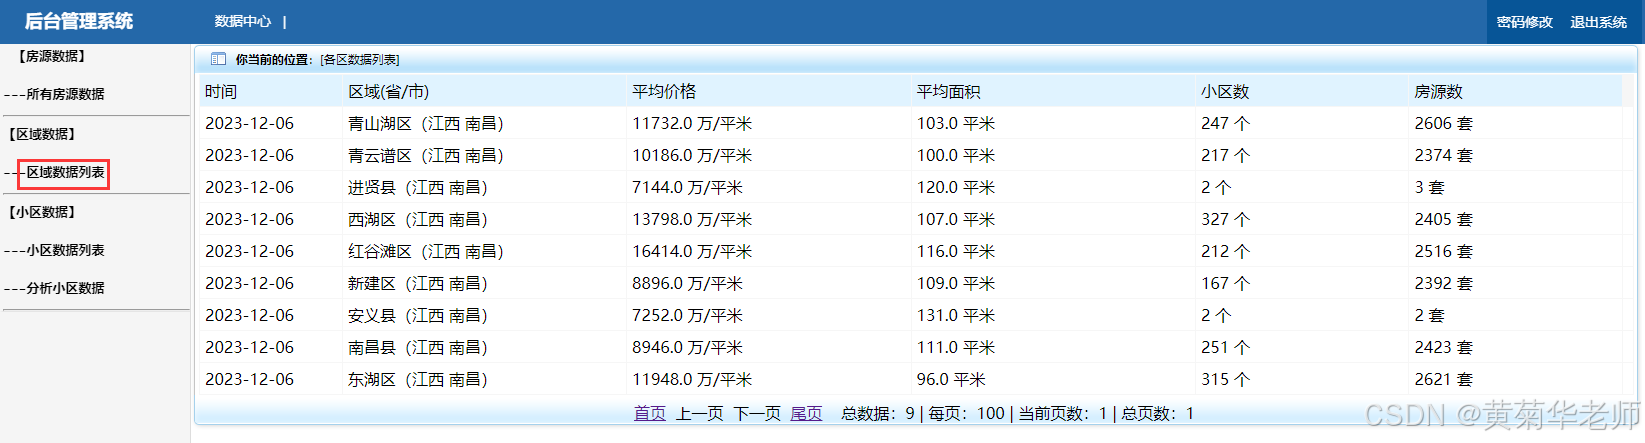This screenshot has height=443, width=1645.
Task: Click listing count 2606 套
Action: [1444, 123]
